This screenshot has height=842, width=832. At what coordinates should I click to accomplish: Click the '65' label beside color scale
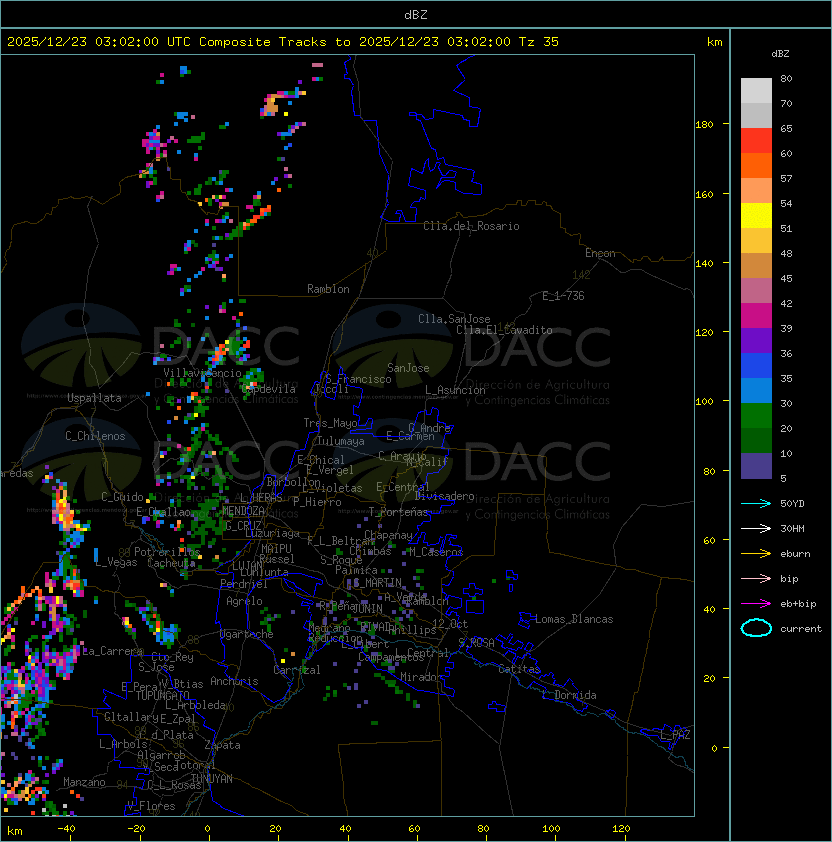click(x=786, y=128)
